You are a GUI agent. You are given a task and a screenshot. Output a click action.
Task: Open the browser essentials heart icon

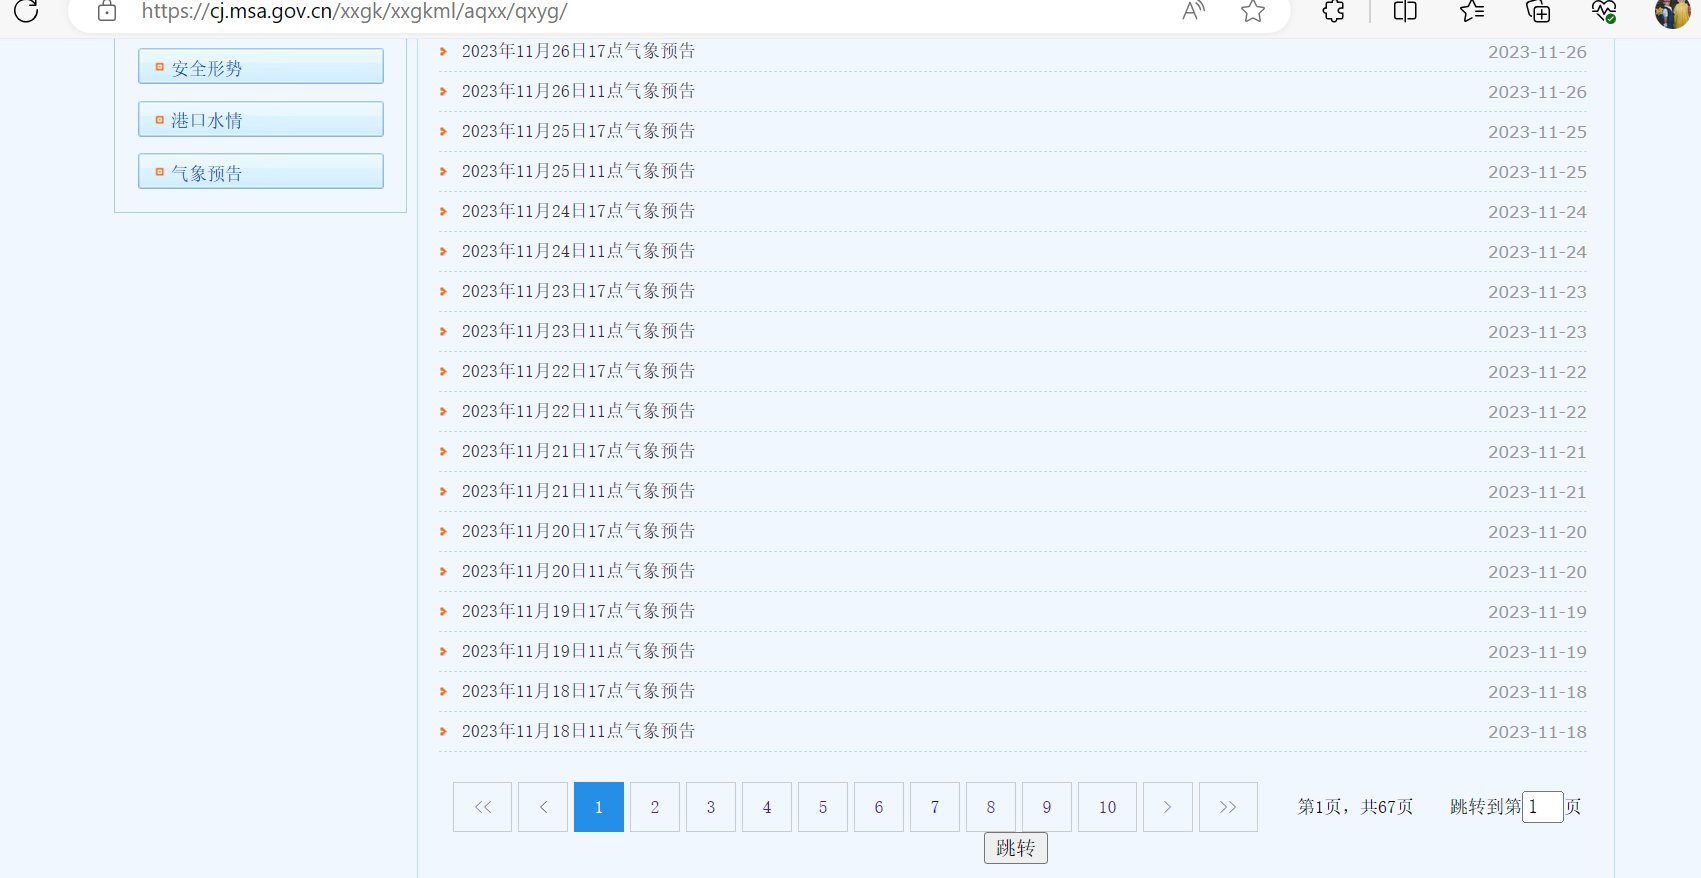[x=1604, y=12]
